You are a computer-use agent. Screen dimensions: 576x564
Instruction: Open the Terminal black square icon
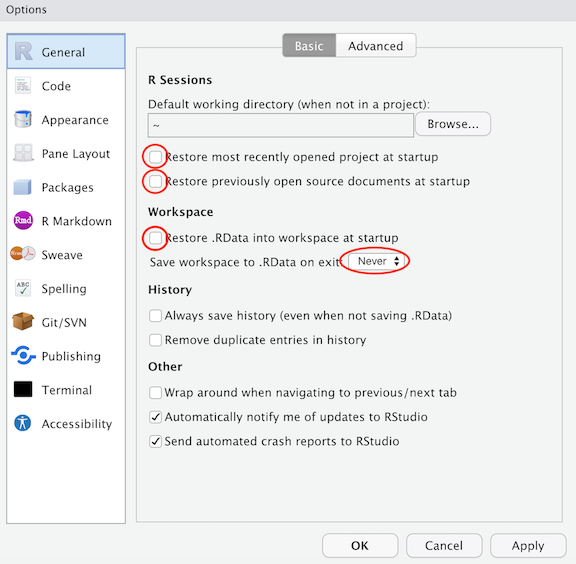pyautogui.click(x=23, y=389)
